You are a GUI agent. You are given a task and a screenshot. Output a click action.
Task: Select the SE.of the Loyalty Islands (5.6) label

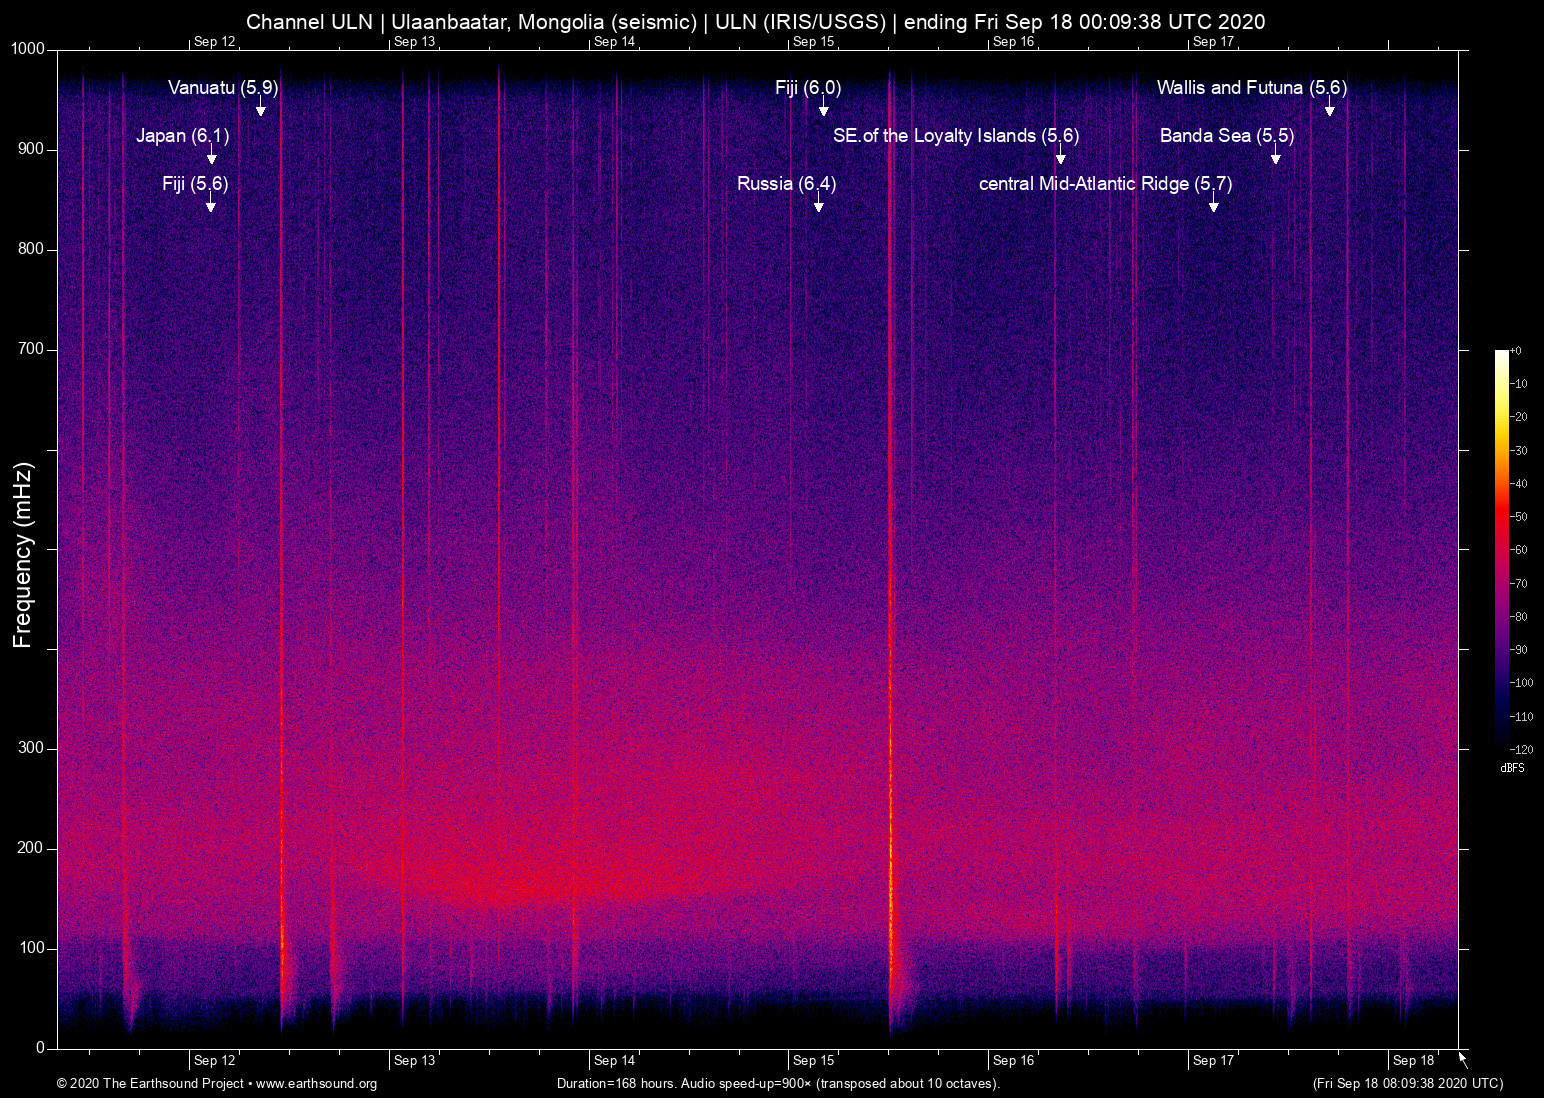956,136
